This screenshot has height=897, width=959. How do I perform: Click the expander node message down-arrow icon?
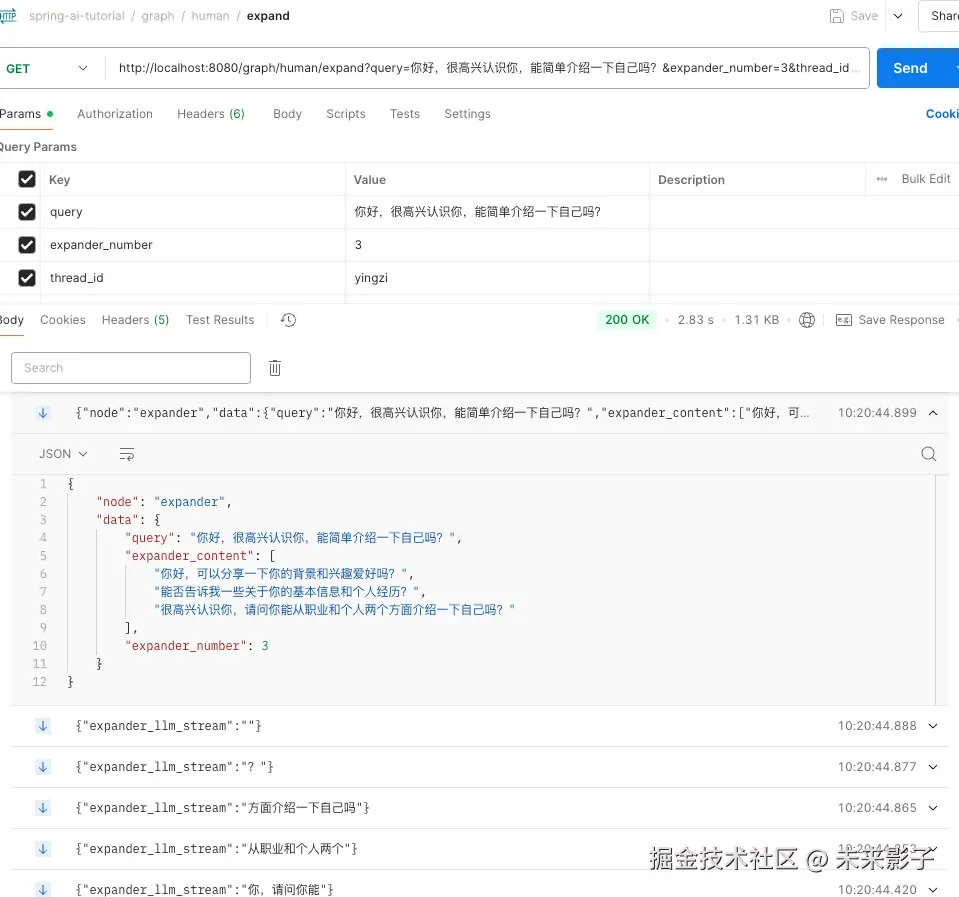click(x=43, y=413)
